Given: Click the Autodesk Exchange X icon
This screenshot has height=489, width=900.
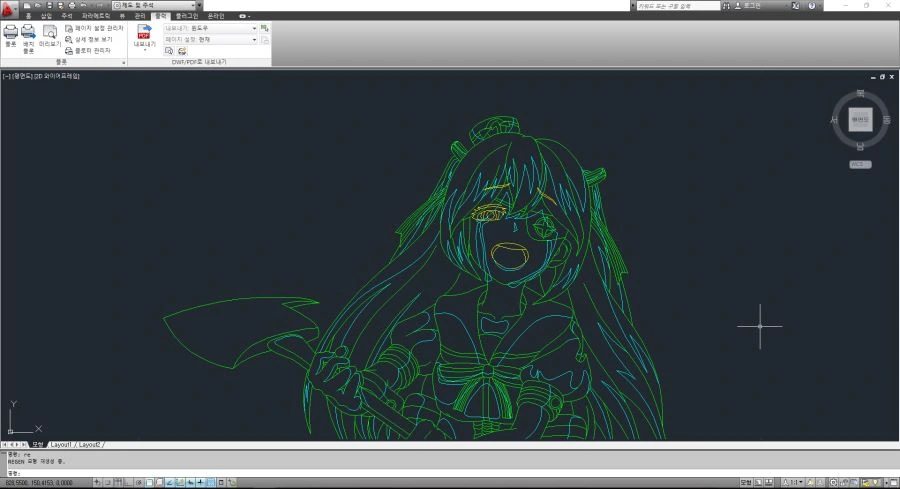Looking at the screenshot, I should click(x=796, y=6).
